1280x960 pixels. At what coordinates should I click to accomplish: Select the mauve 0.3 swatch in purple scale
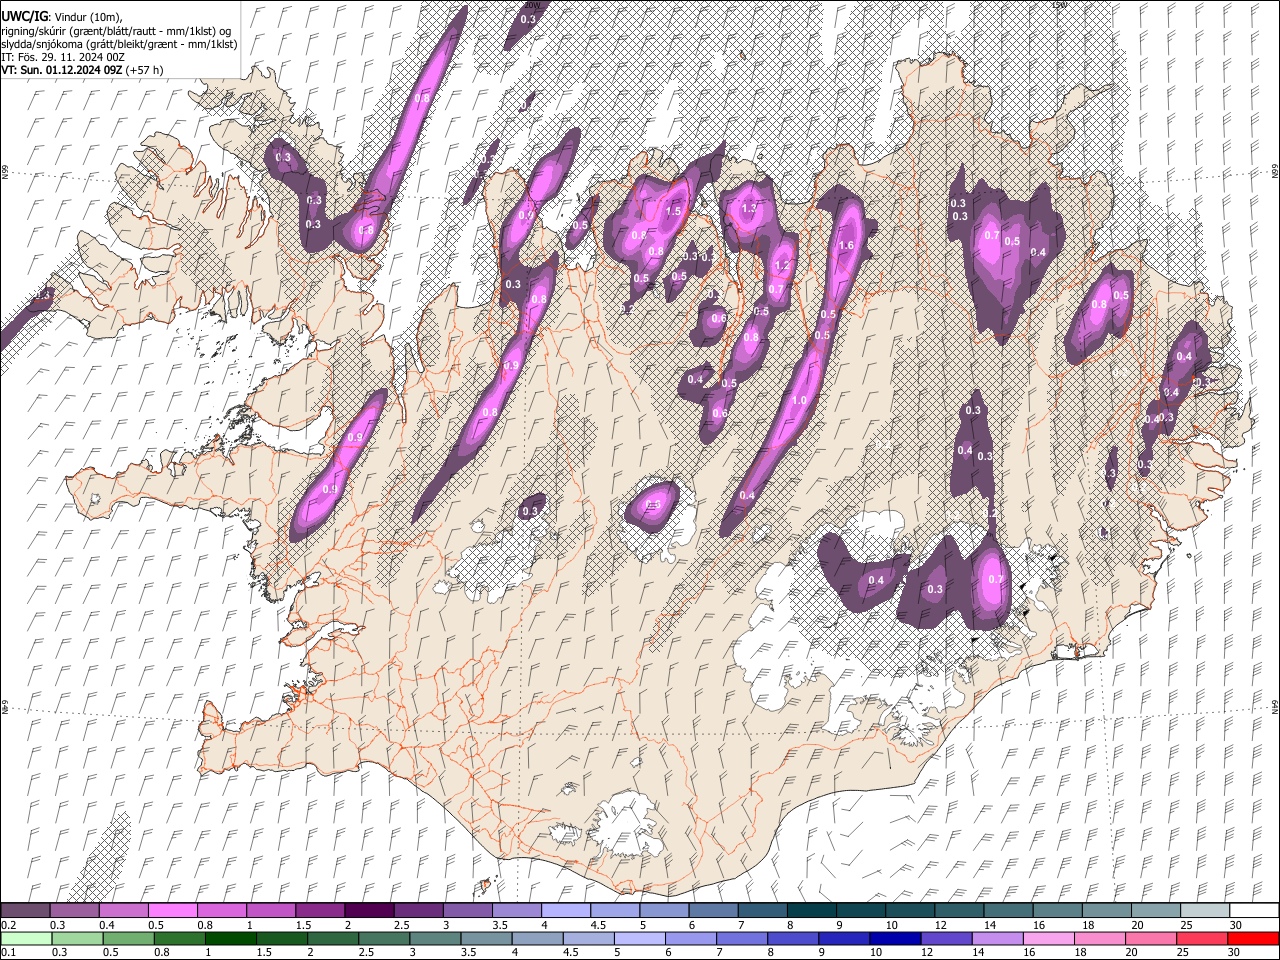point(74,910)
